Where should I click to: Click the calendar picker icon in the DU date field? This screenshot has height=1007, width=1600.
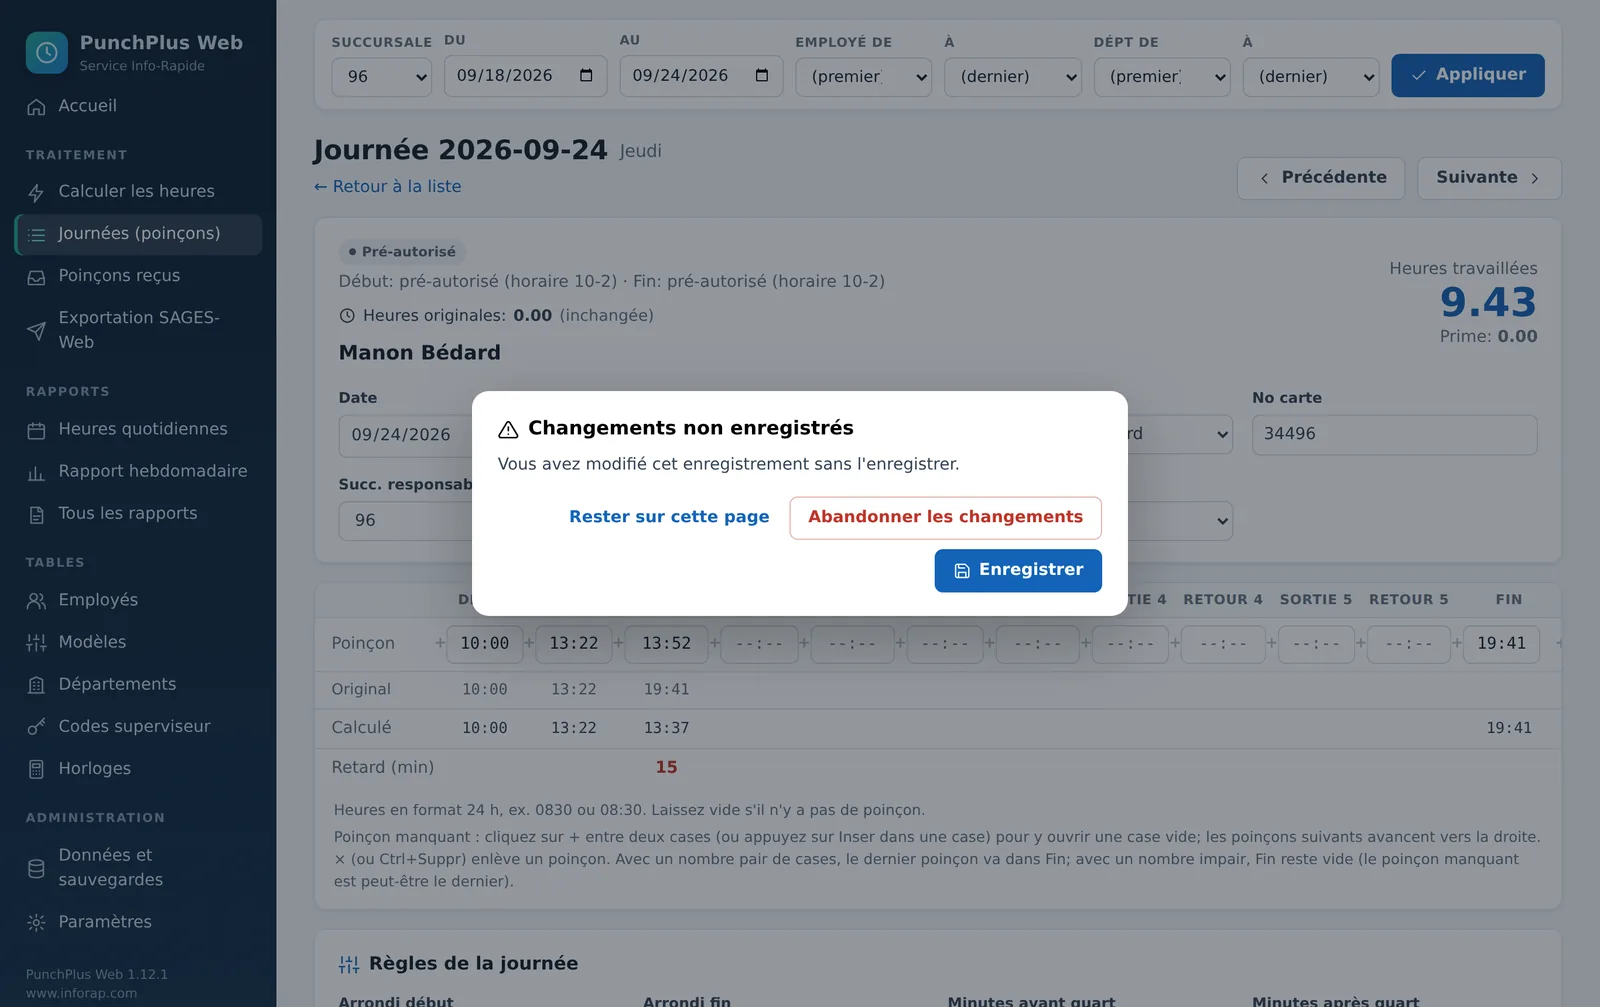pyautogui.click(x=586, y=75)
